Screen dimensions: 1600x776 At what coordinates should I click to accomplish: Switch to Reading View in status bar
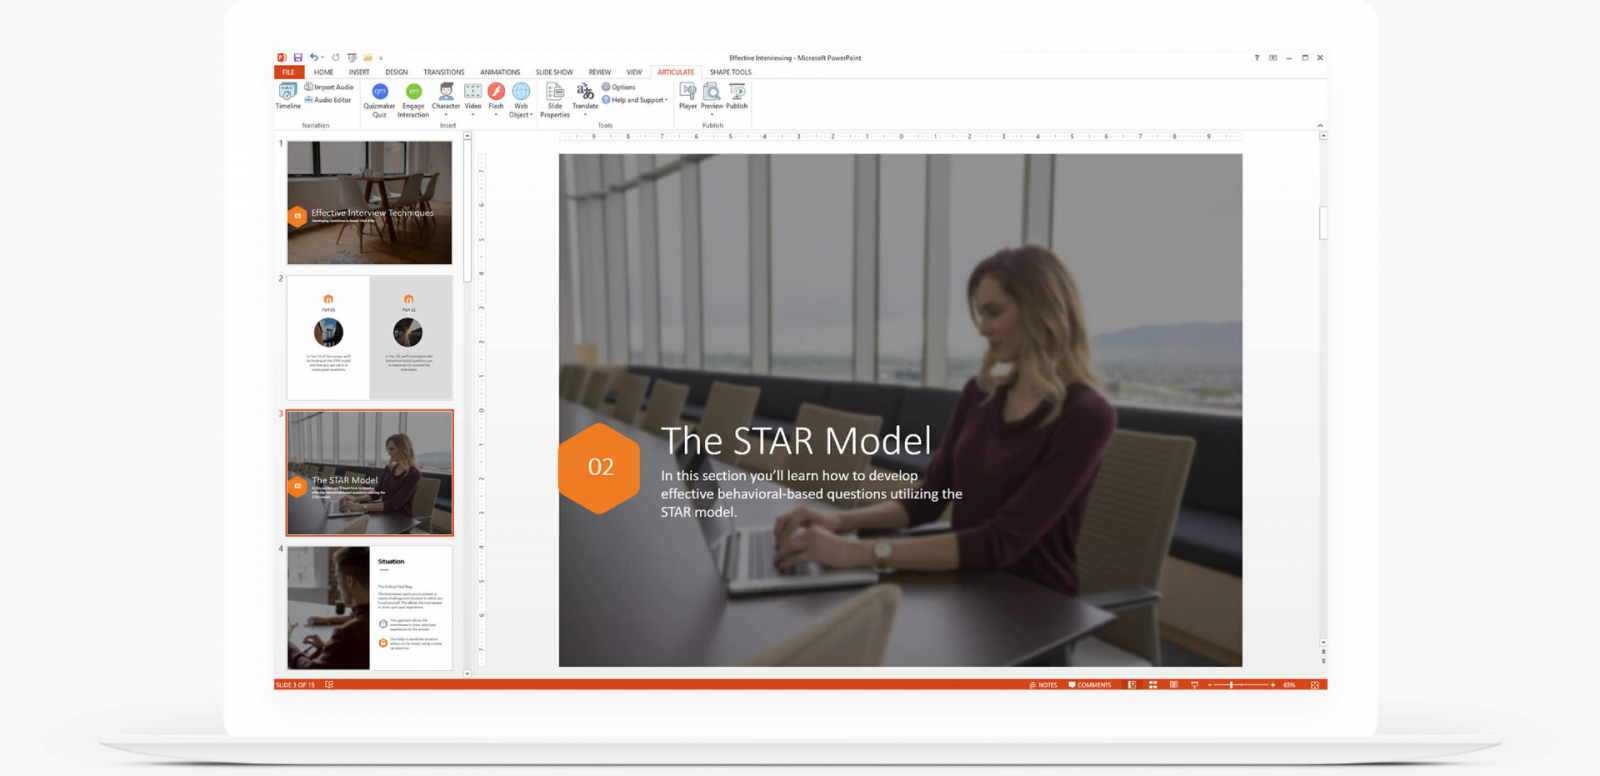[x=1173, y=685]
